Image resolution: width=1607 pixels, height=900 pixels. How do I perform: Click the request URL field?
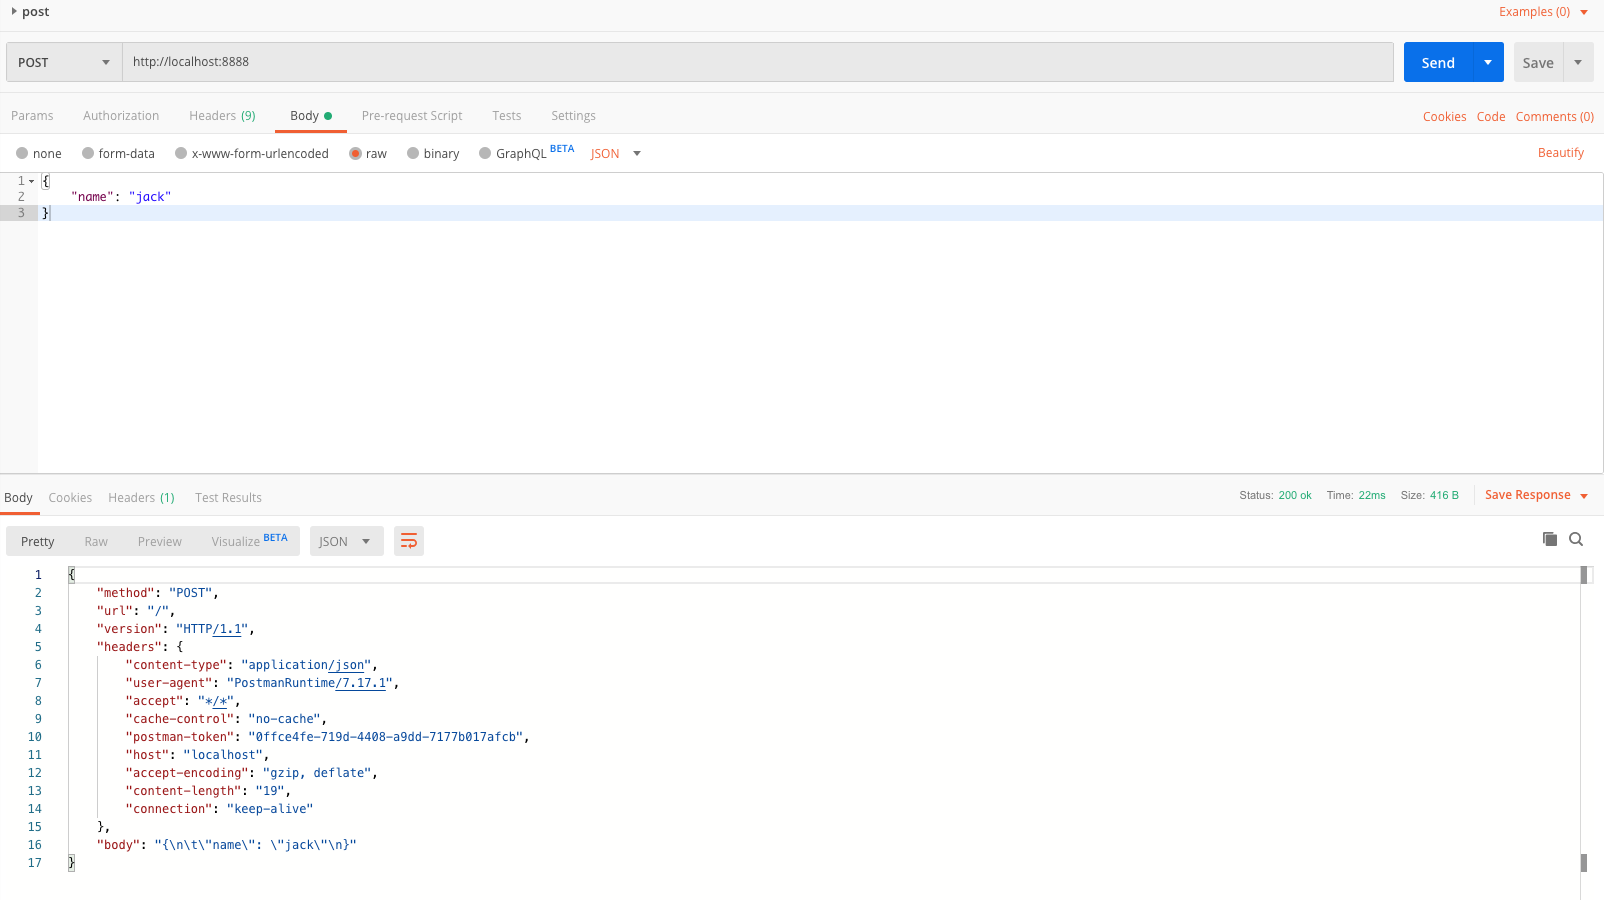(x=758, y=62)
